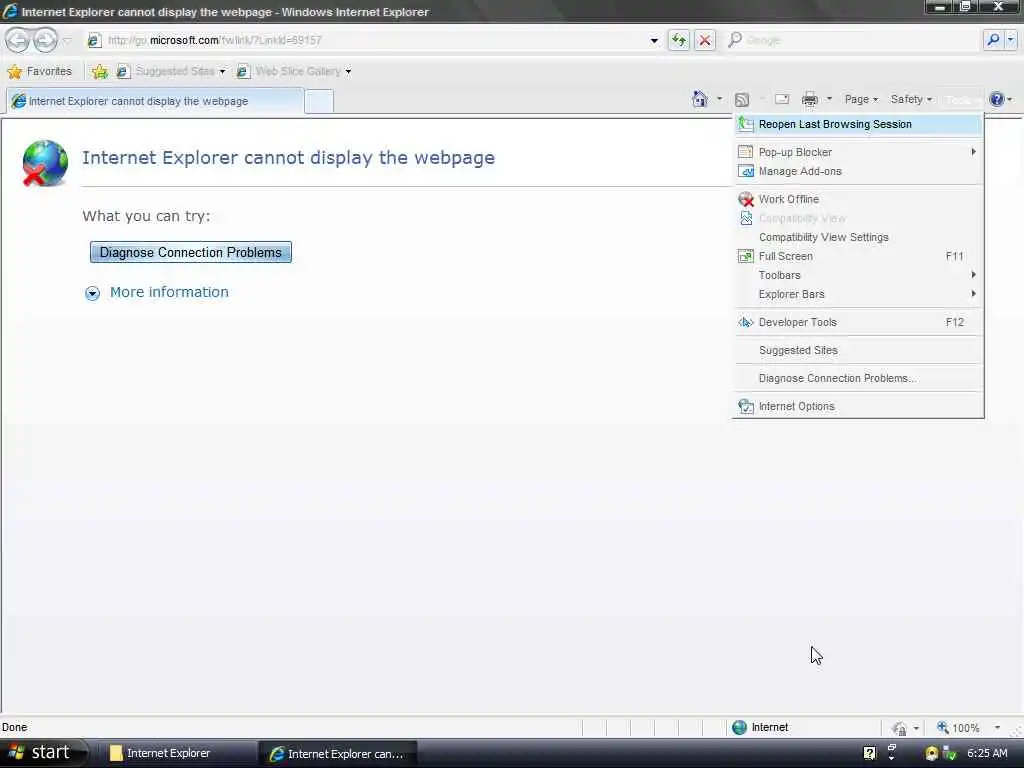Click the Refresh page icon
The height and width of the screenshot is (768, 1024).
point(679,40)
